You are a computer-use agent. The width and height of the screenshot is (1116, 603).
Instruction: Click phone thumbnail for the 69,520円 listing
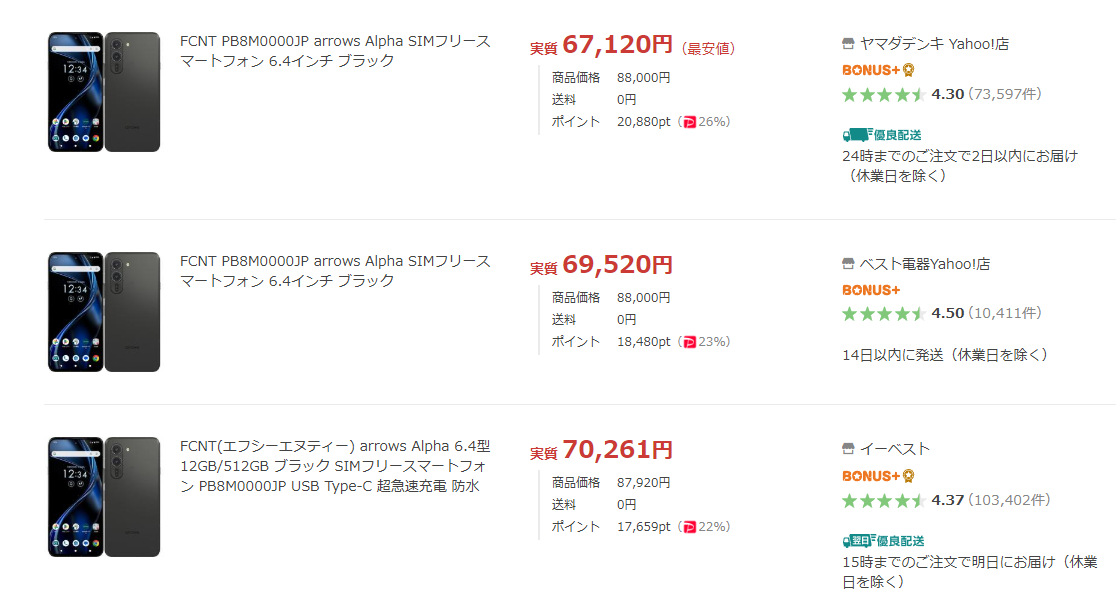pyautogui.click(x=104, y=312)
